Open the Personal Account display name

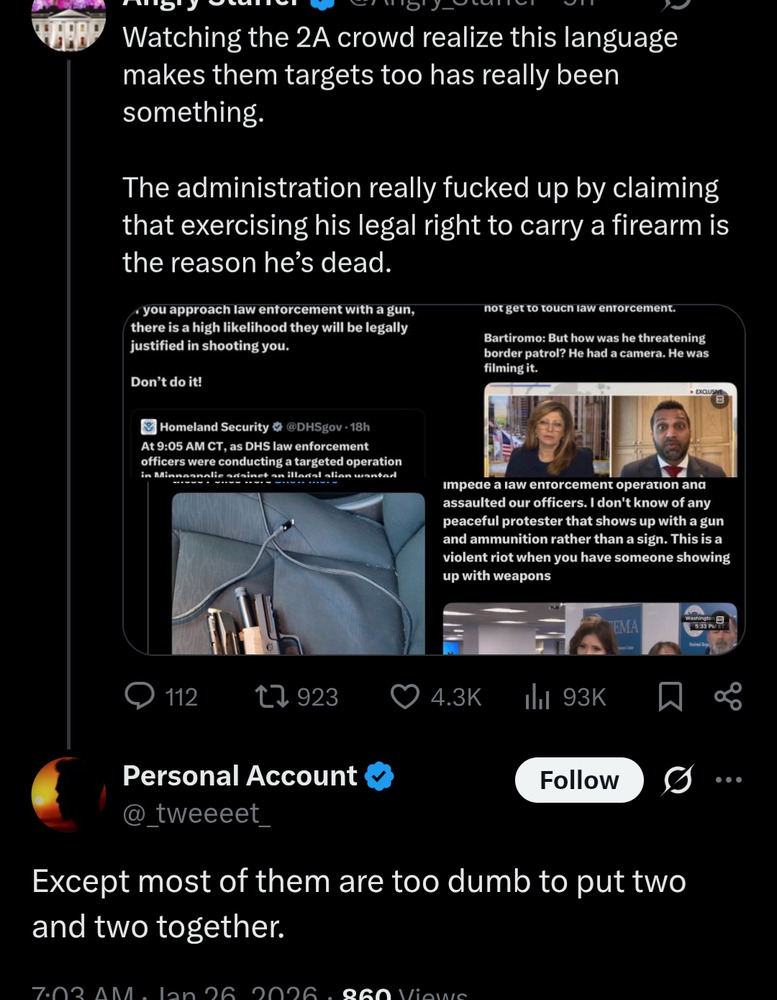click(x=239, y=776)
